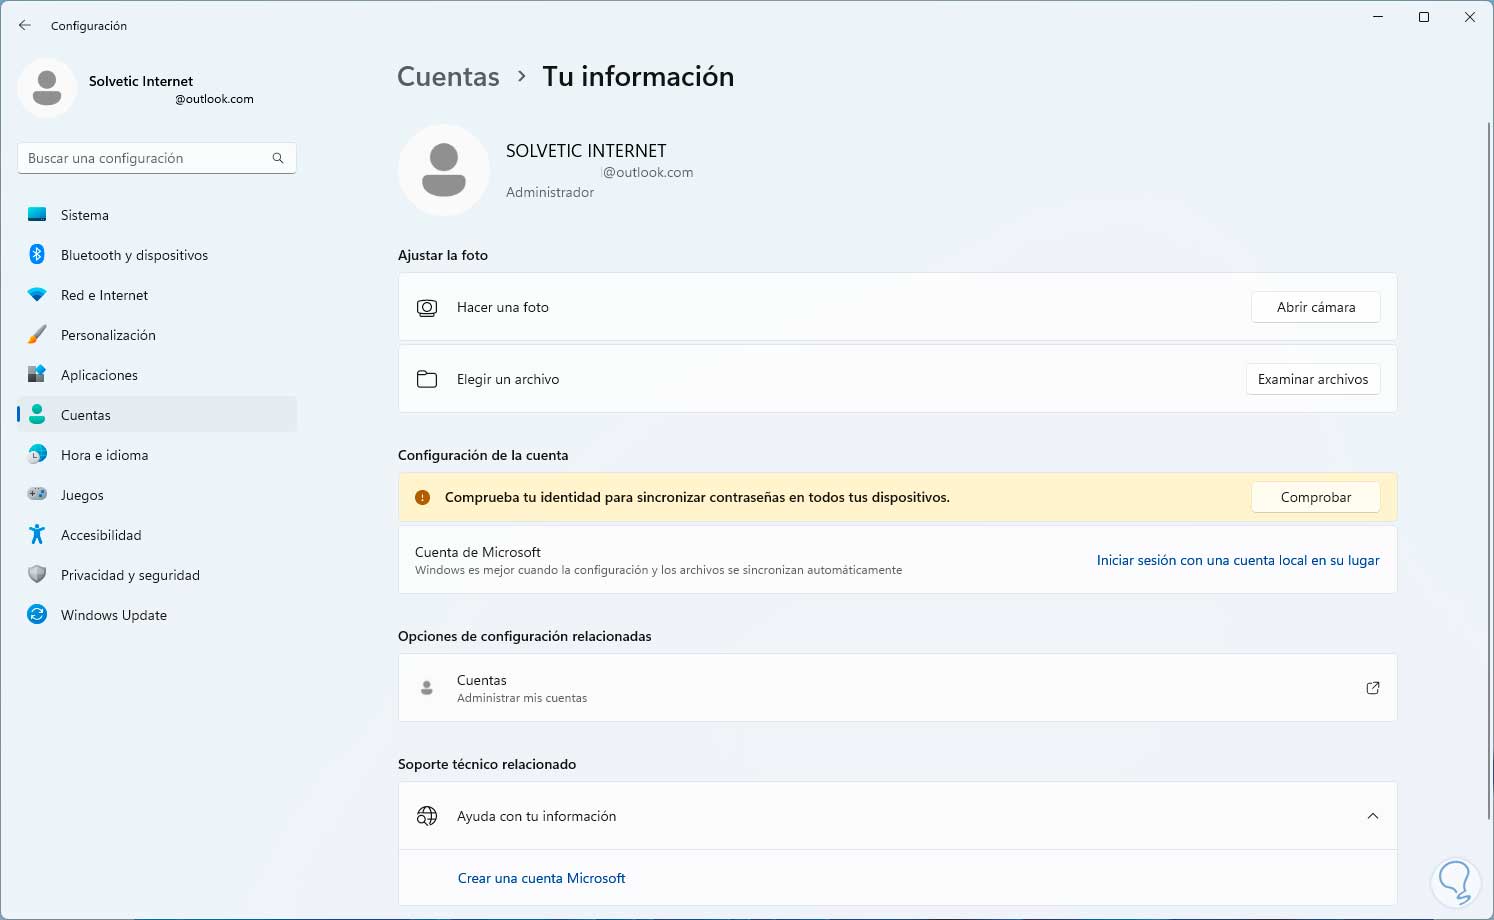Screen dimensions: 1494x920
Task: Click the Comprobar identity button
Action: click(1316, 498)
